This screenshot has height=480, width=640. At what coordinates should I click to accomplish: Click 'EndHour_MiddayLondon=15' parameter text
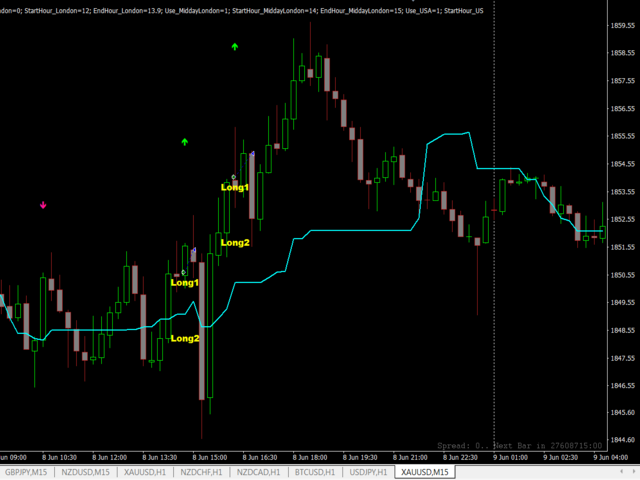(x=361, y=11)
